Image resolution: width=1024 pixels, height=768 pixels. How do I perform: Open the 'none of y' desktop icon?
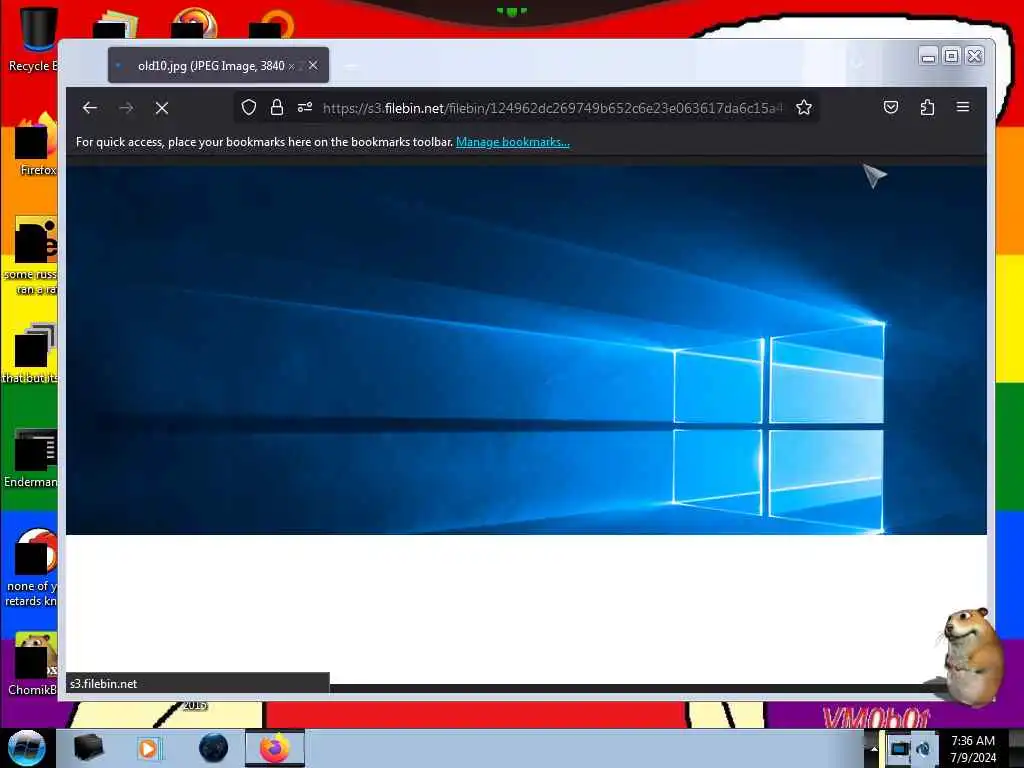(33, 567)
